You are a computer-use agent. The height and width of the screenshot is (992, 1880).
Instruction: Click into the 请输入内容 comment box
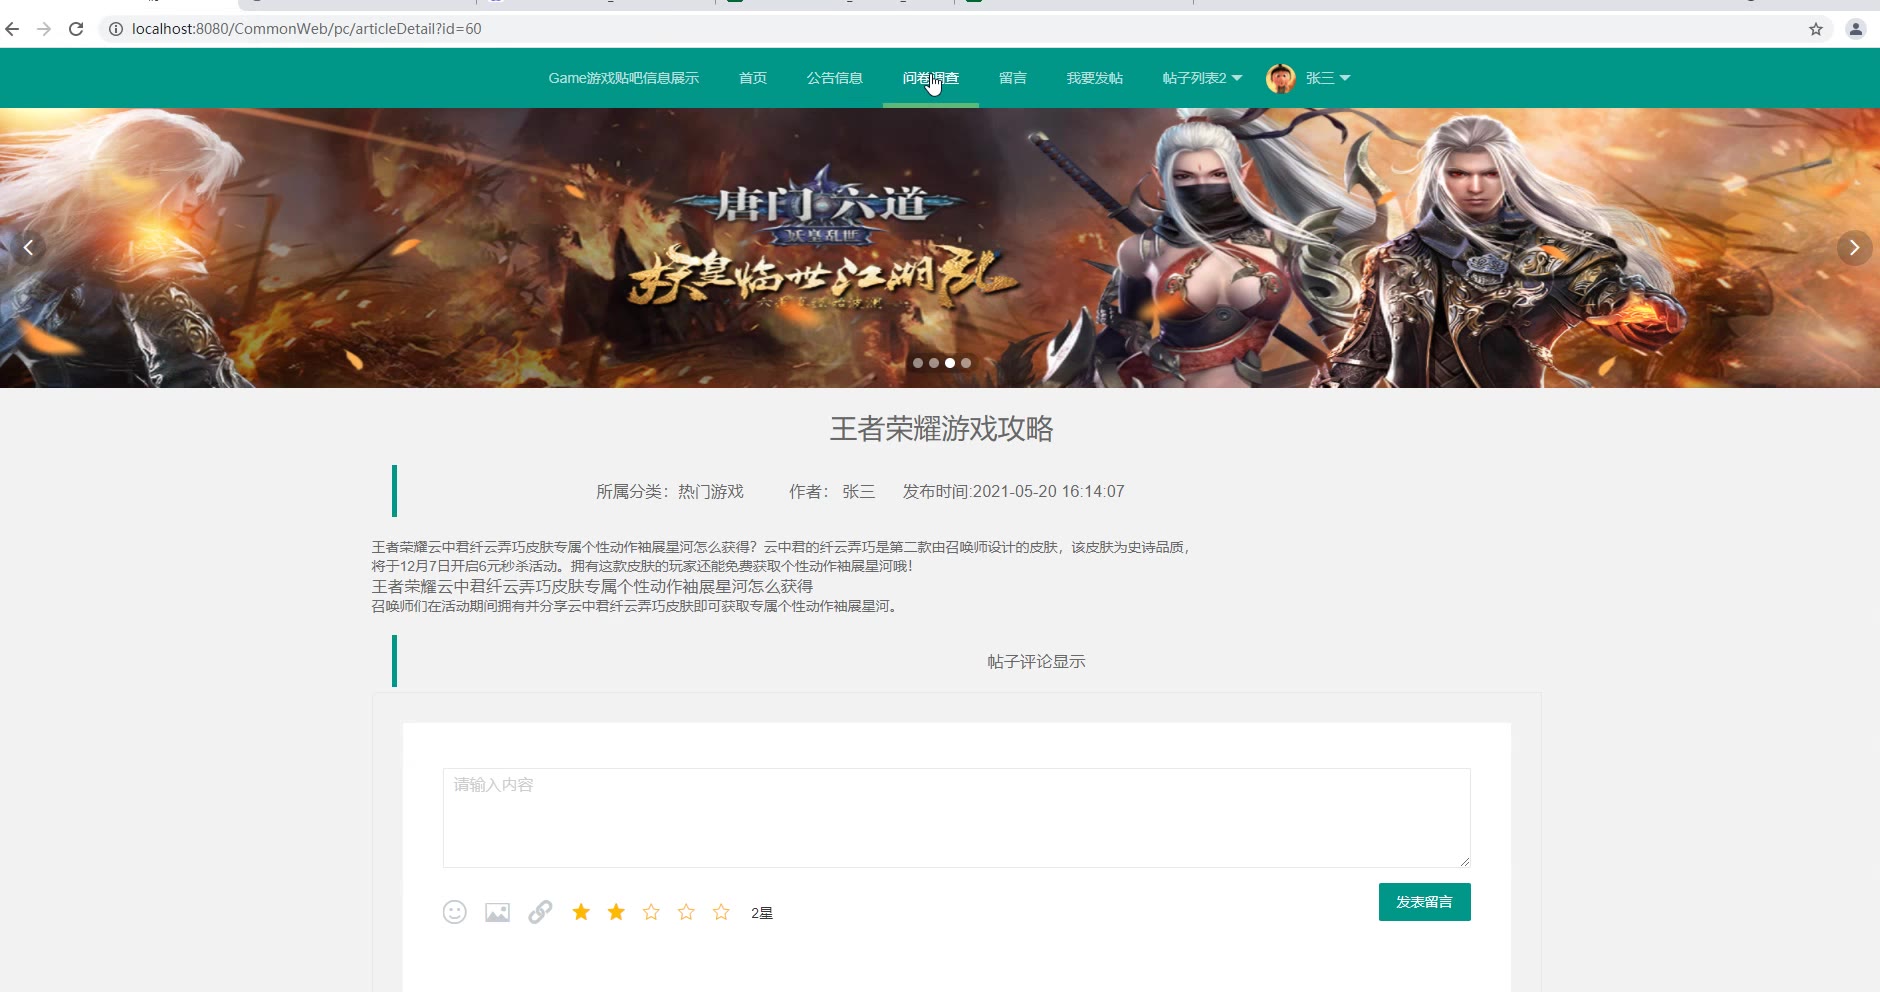957,818
